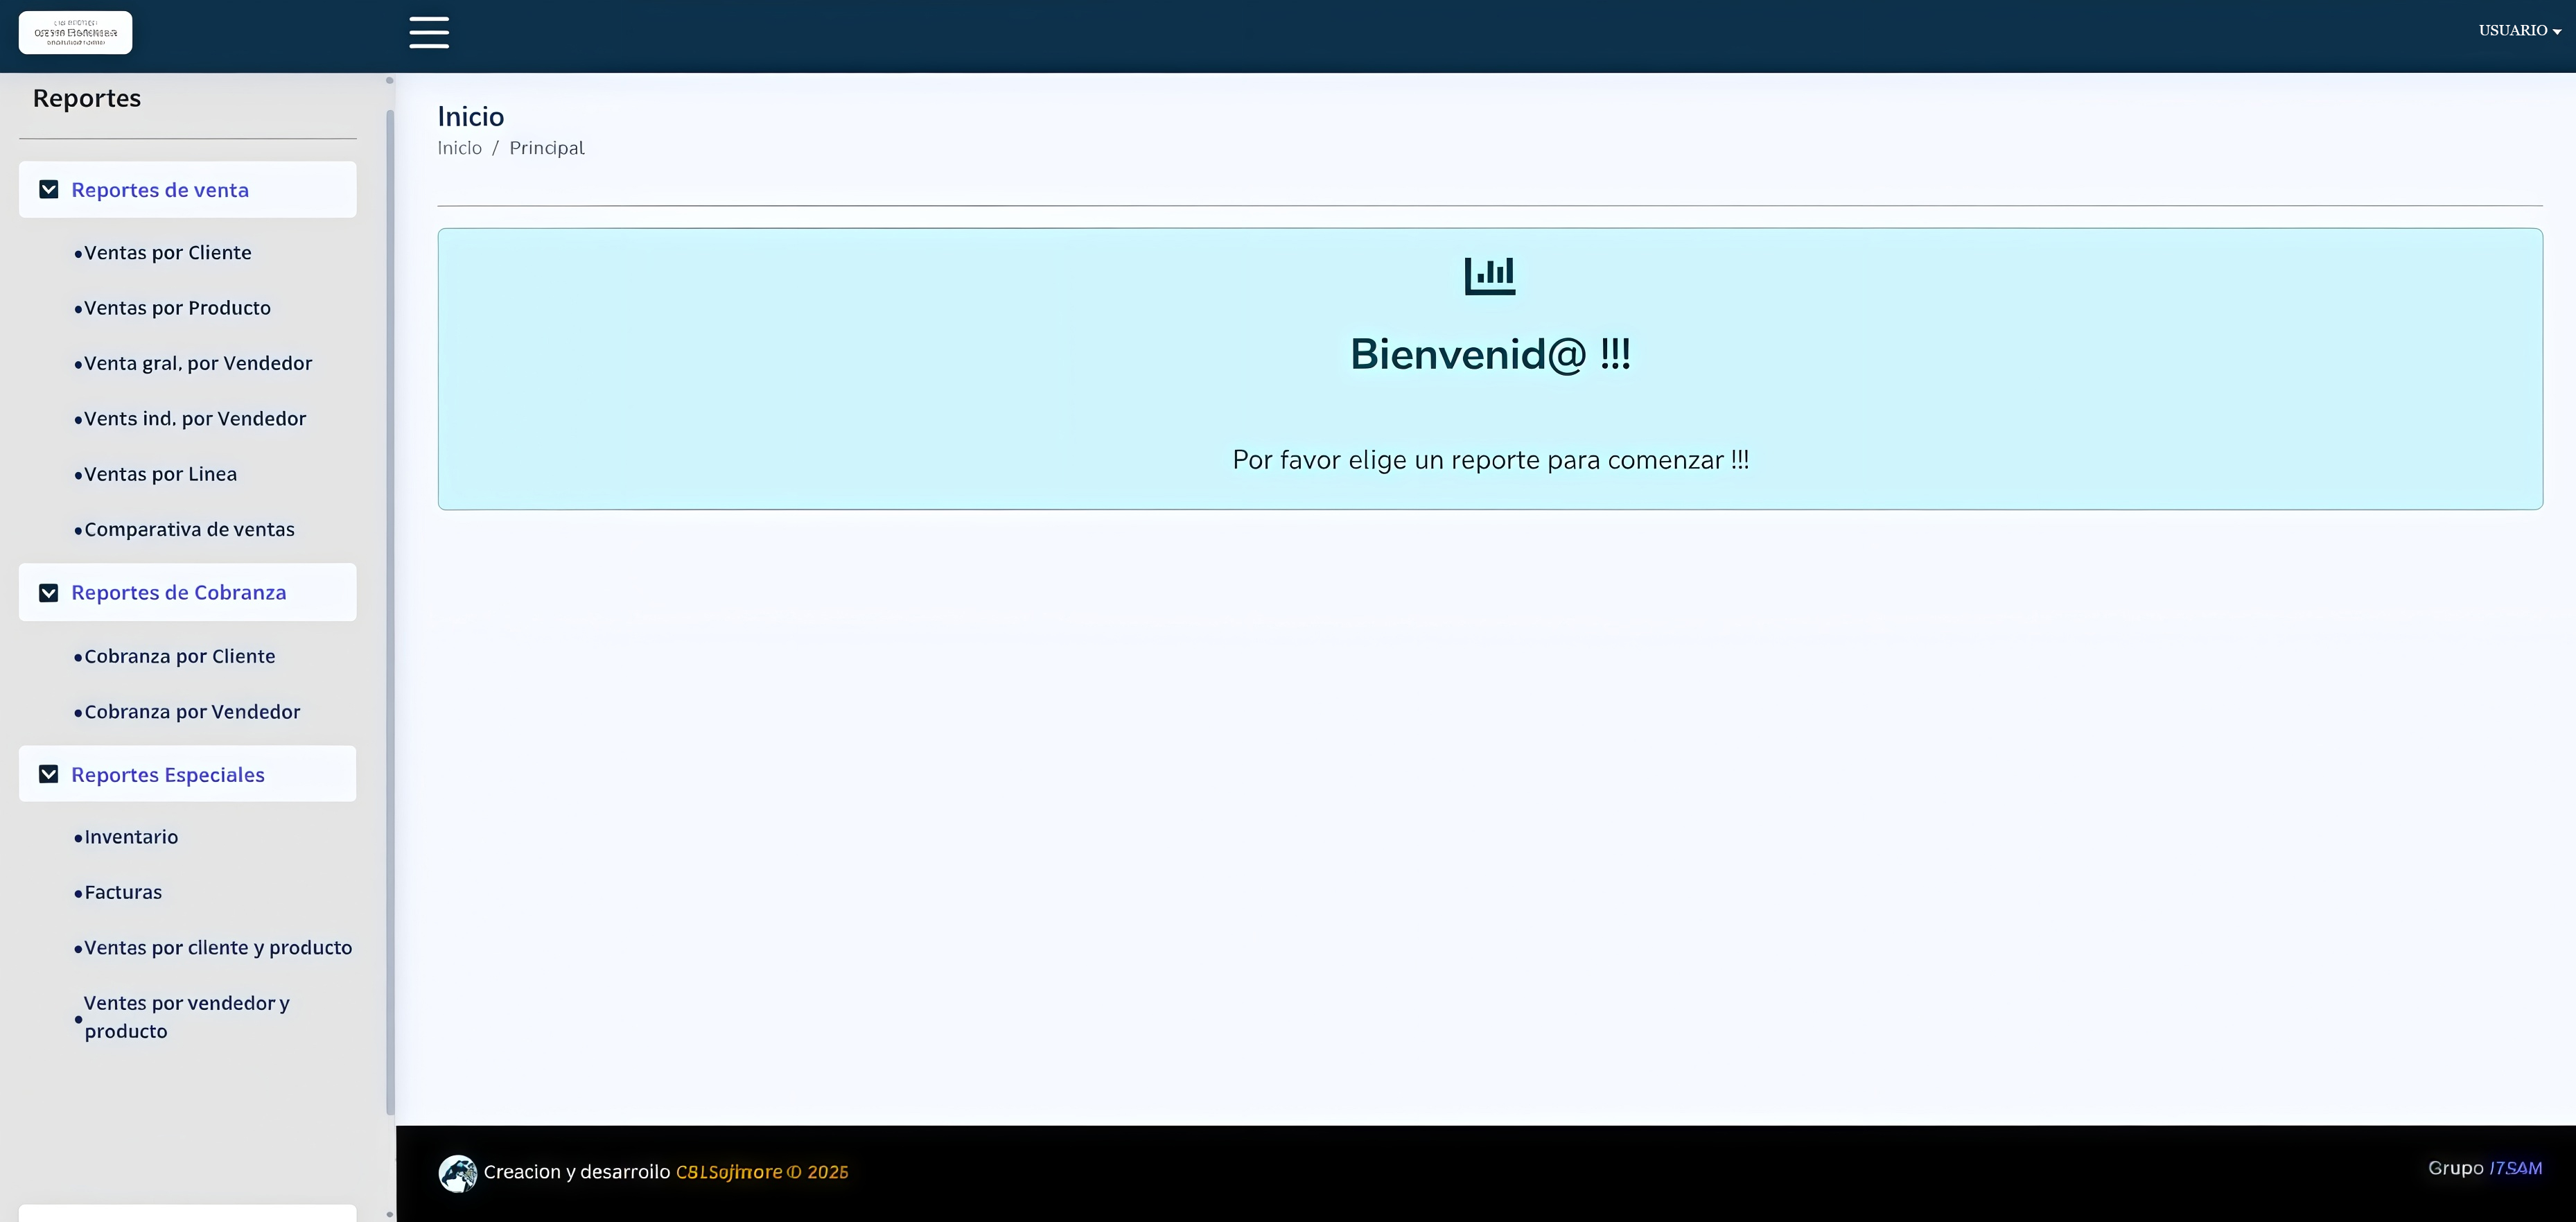Click the hamburger menu icon
Screen dimensions: 2576x1222
point(428,32)
